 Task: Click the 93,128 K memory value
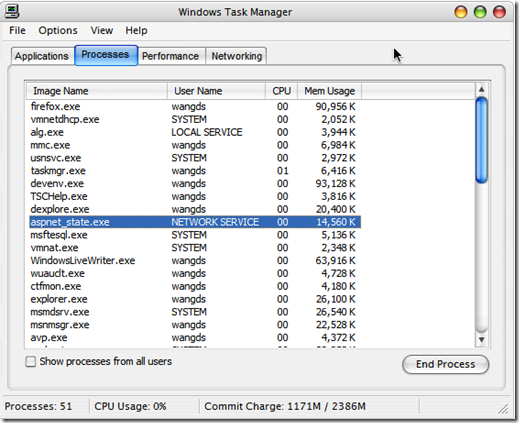pyautogui.click(x=335, y=184)
